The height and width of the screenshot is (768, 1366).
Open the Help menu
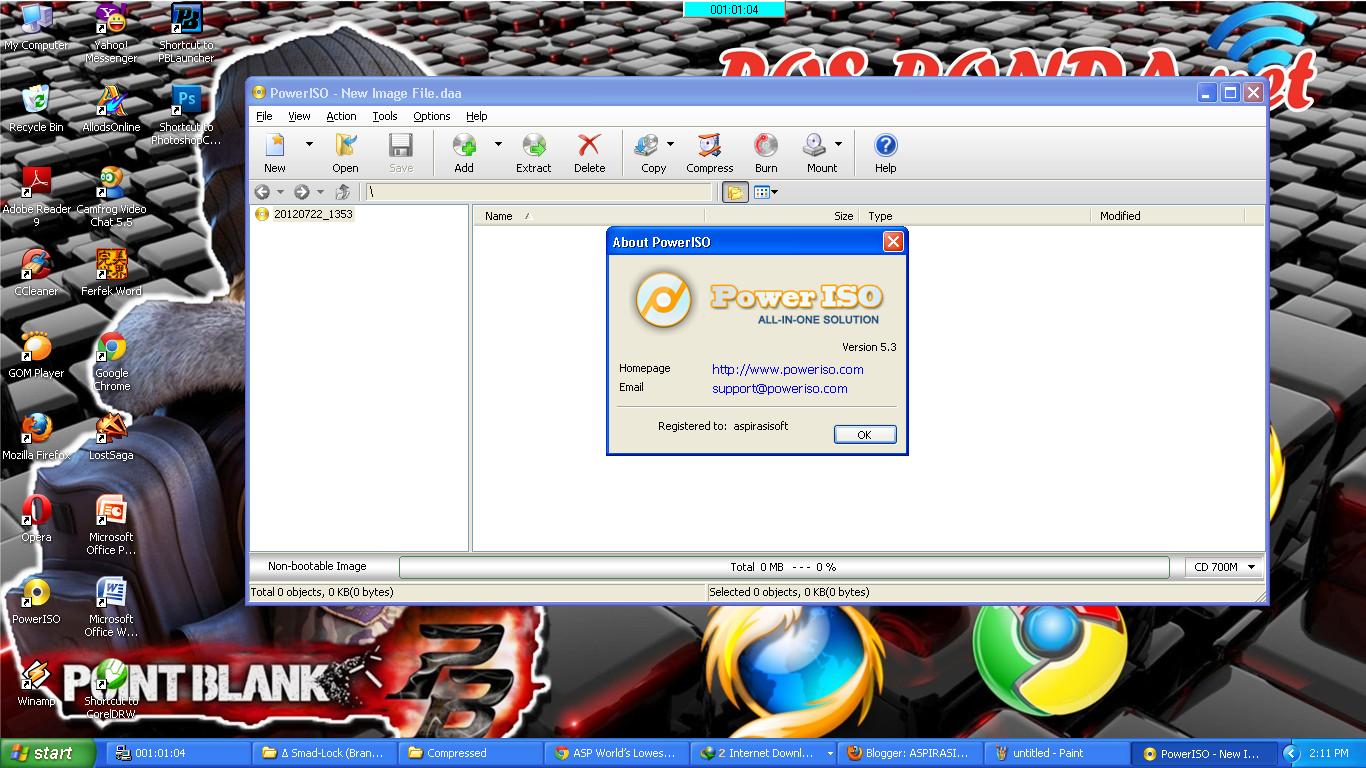[477, 116]
